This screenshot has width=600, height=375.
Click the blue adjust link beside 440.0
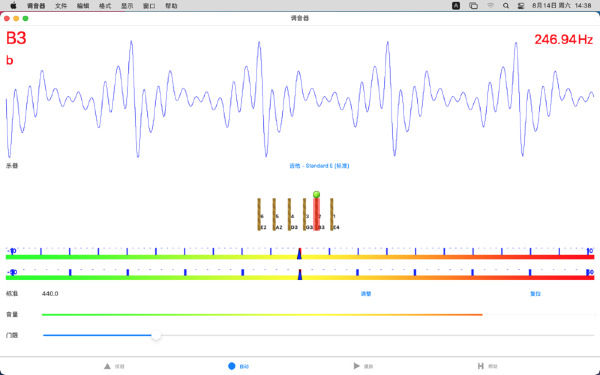366,293
